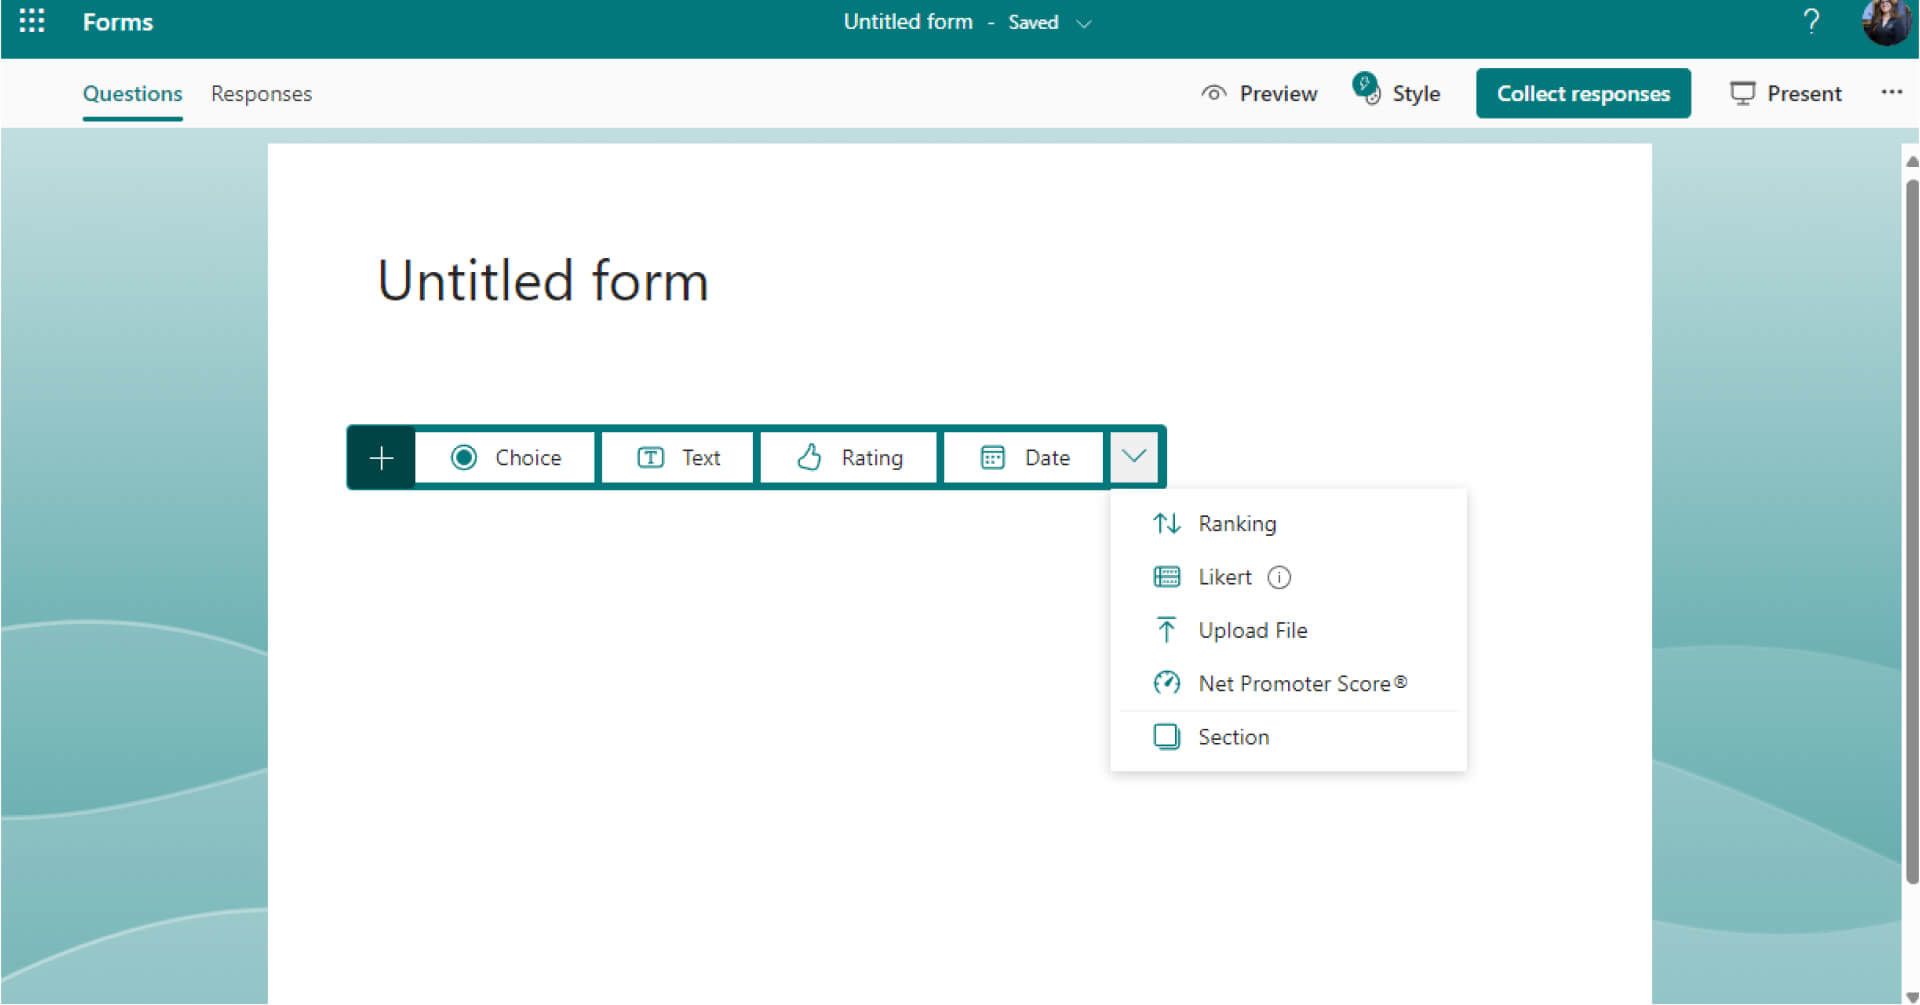Select Likert question type
This screenshot has width=1920, height=1005.
click(x=1288, y=577)
